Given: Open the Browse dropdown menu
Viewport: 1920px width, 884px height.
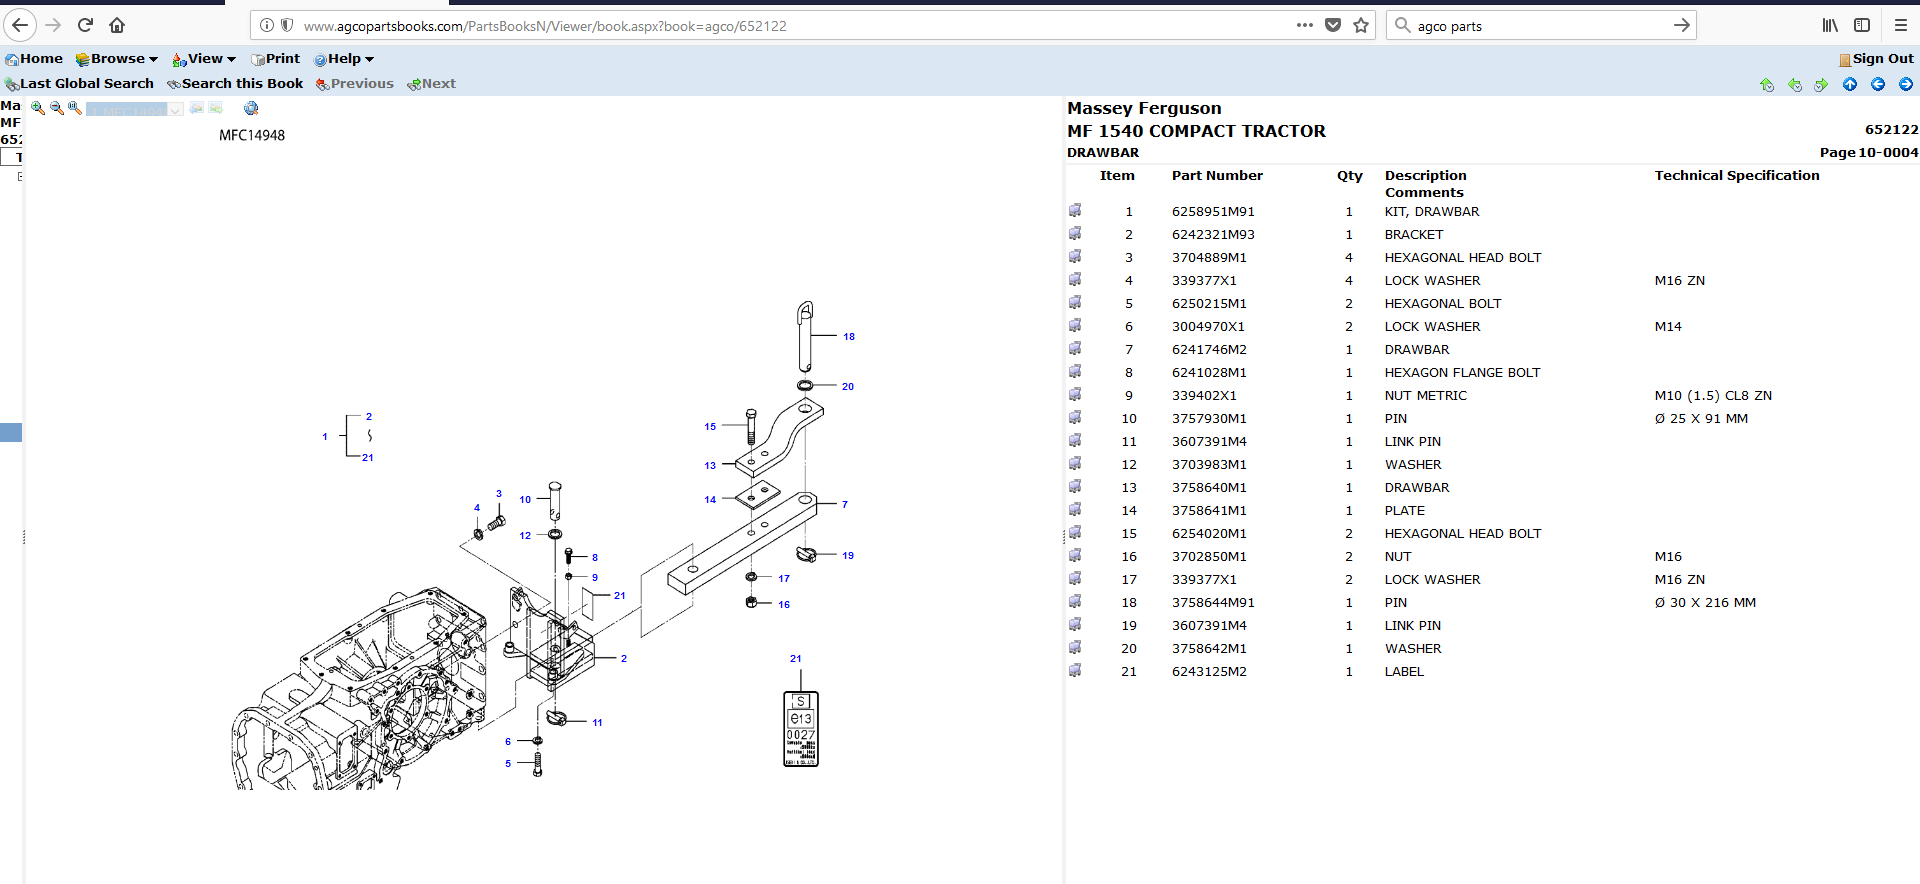Looking at the screenshot, I should coord(117,59).
